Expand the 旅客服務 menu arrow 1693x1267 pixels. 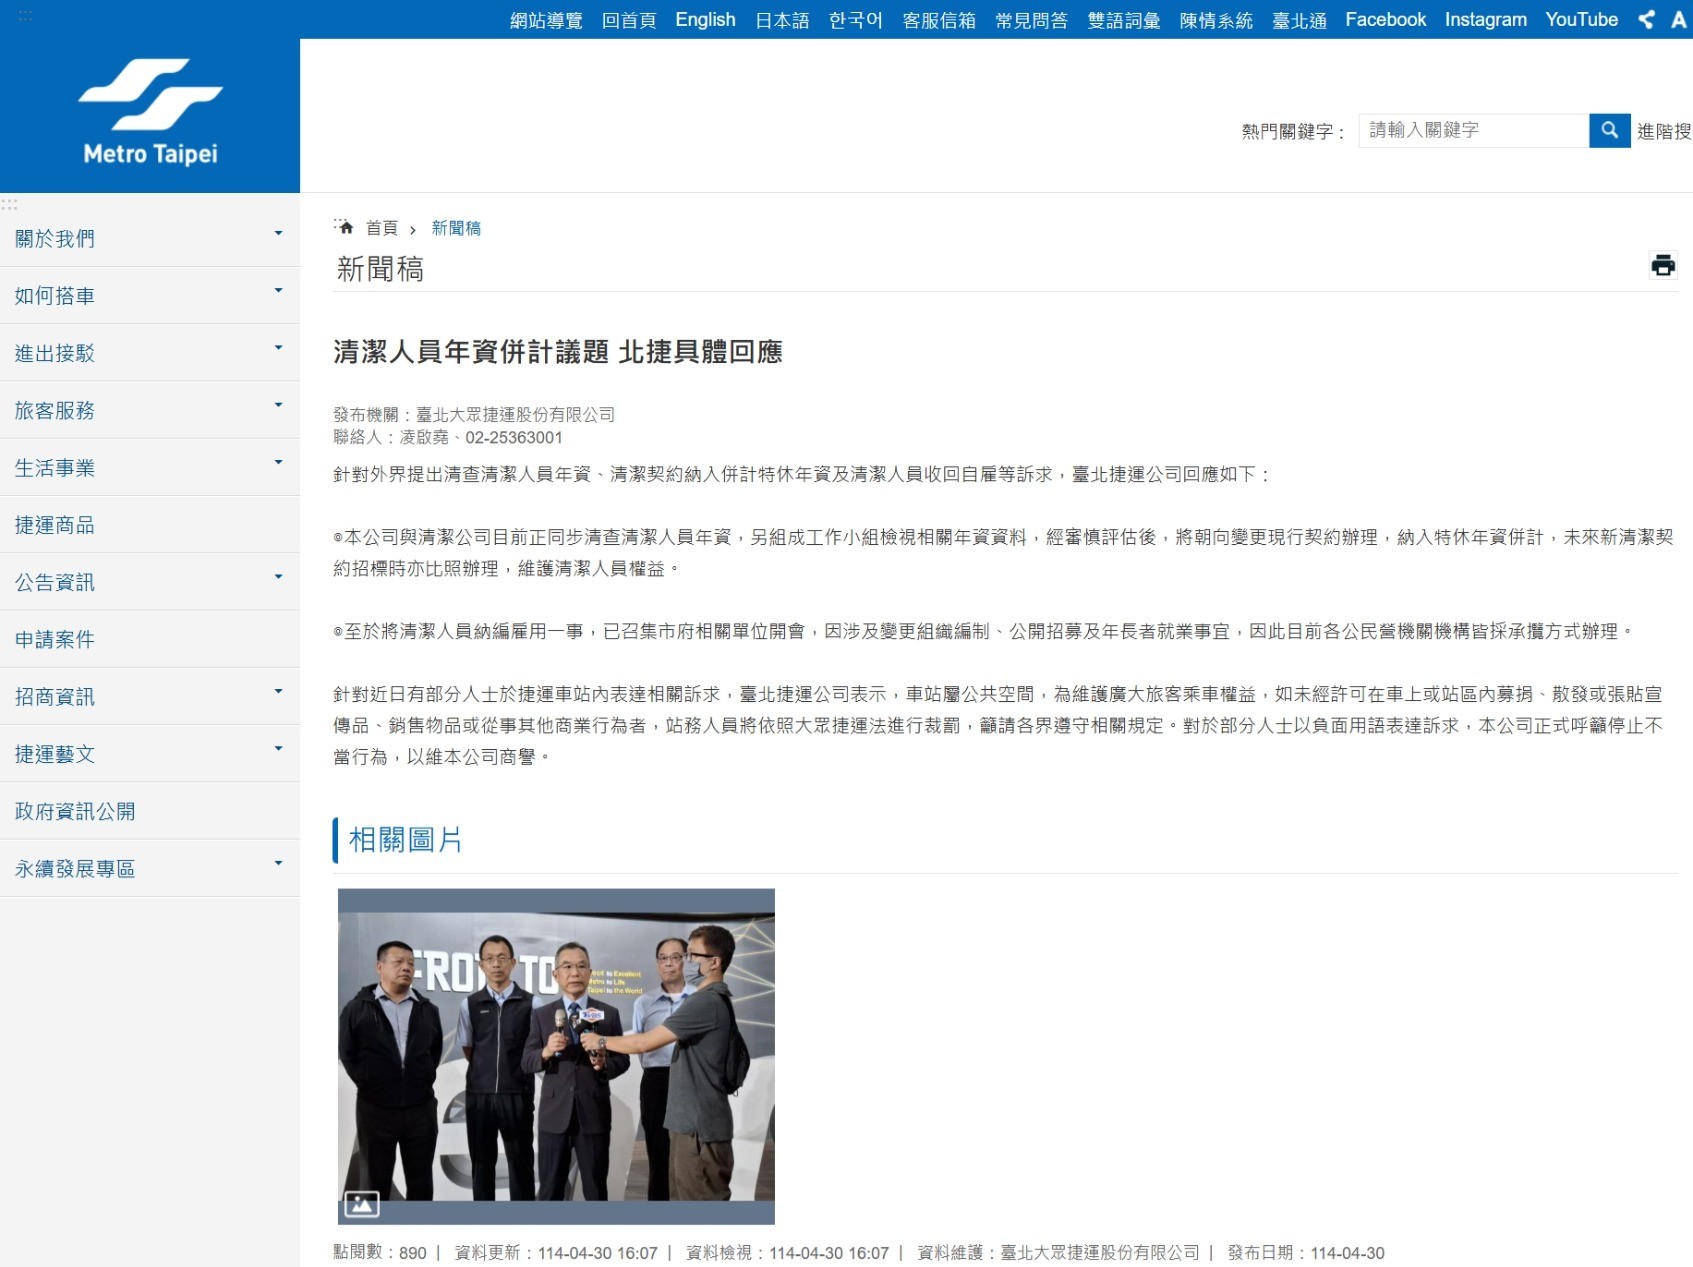(279, 405)
